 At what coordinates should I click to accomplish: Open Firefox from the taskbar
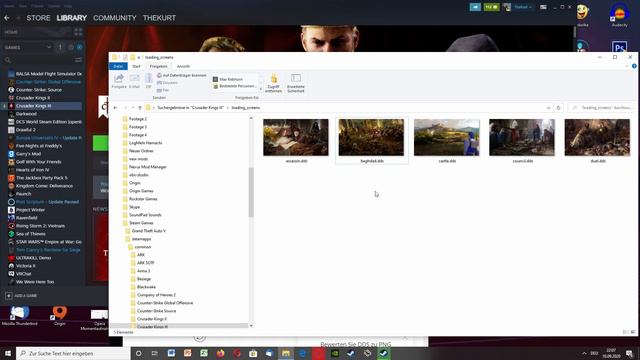(x=220, y=353)
